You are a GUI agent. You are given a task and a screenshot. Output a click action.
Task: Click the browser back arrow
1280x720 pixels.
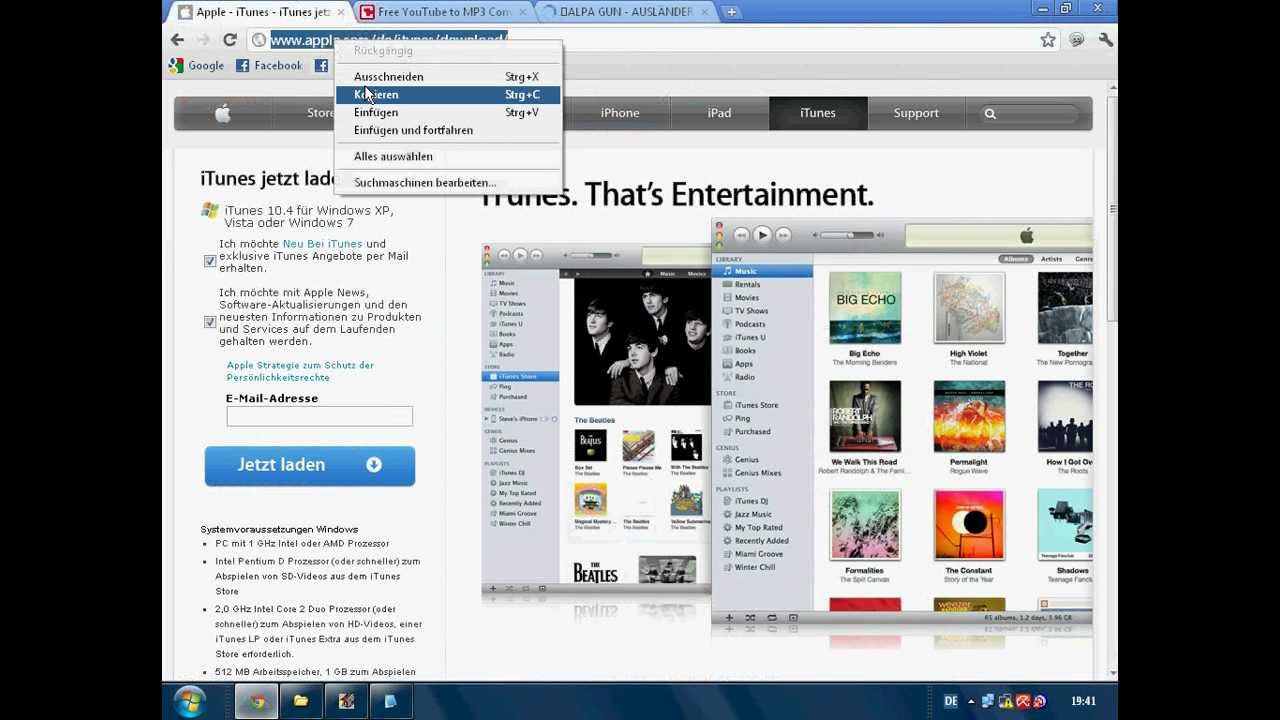tap(178, 40)
